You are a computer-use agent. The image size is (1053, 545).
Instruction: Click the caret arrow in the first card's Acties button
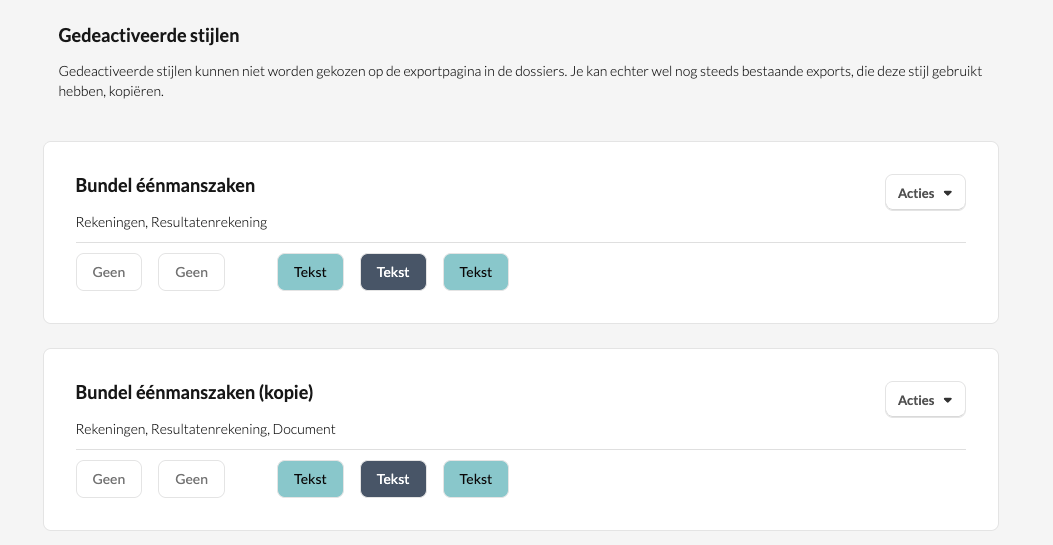coord(948,193)
